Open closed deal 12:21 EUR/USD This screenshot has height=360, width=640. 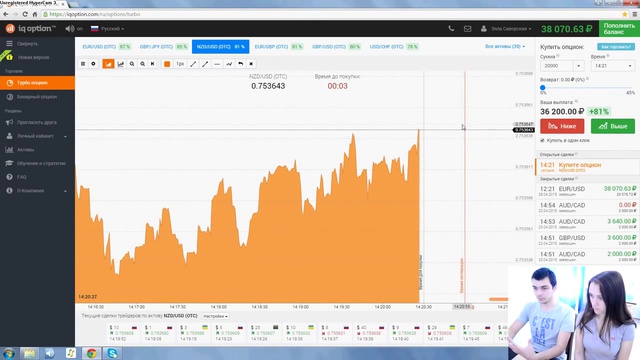tap(587, 191)
